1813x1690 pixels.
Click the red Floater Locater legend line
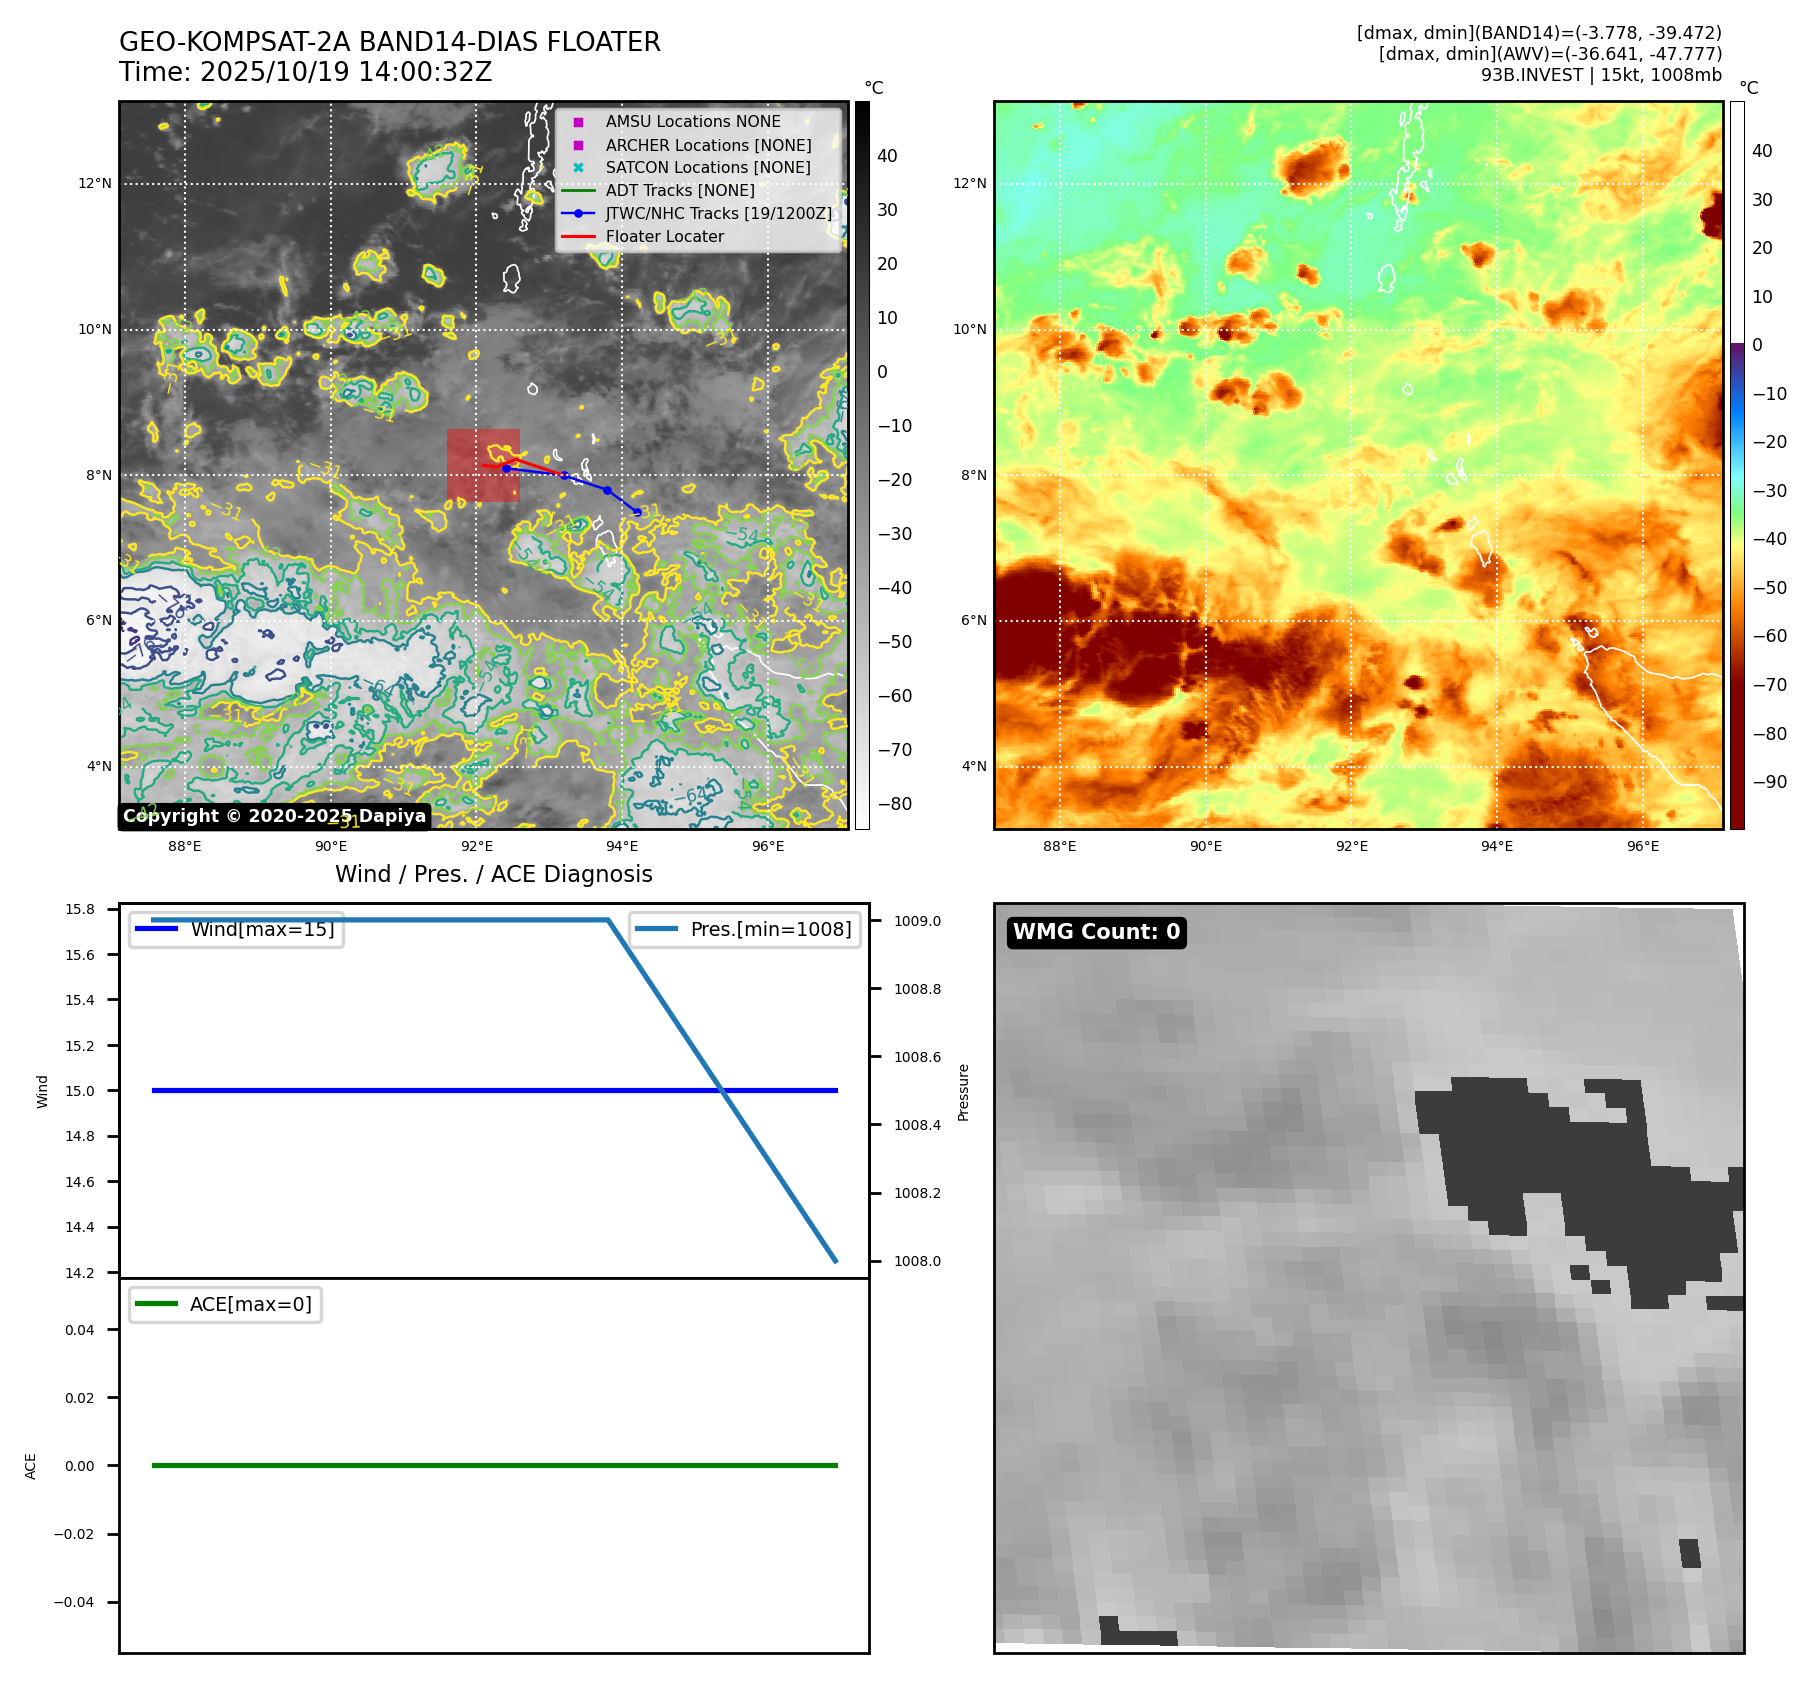click(578, 237)
